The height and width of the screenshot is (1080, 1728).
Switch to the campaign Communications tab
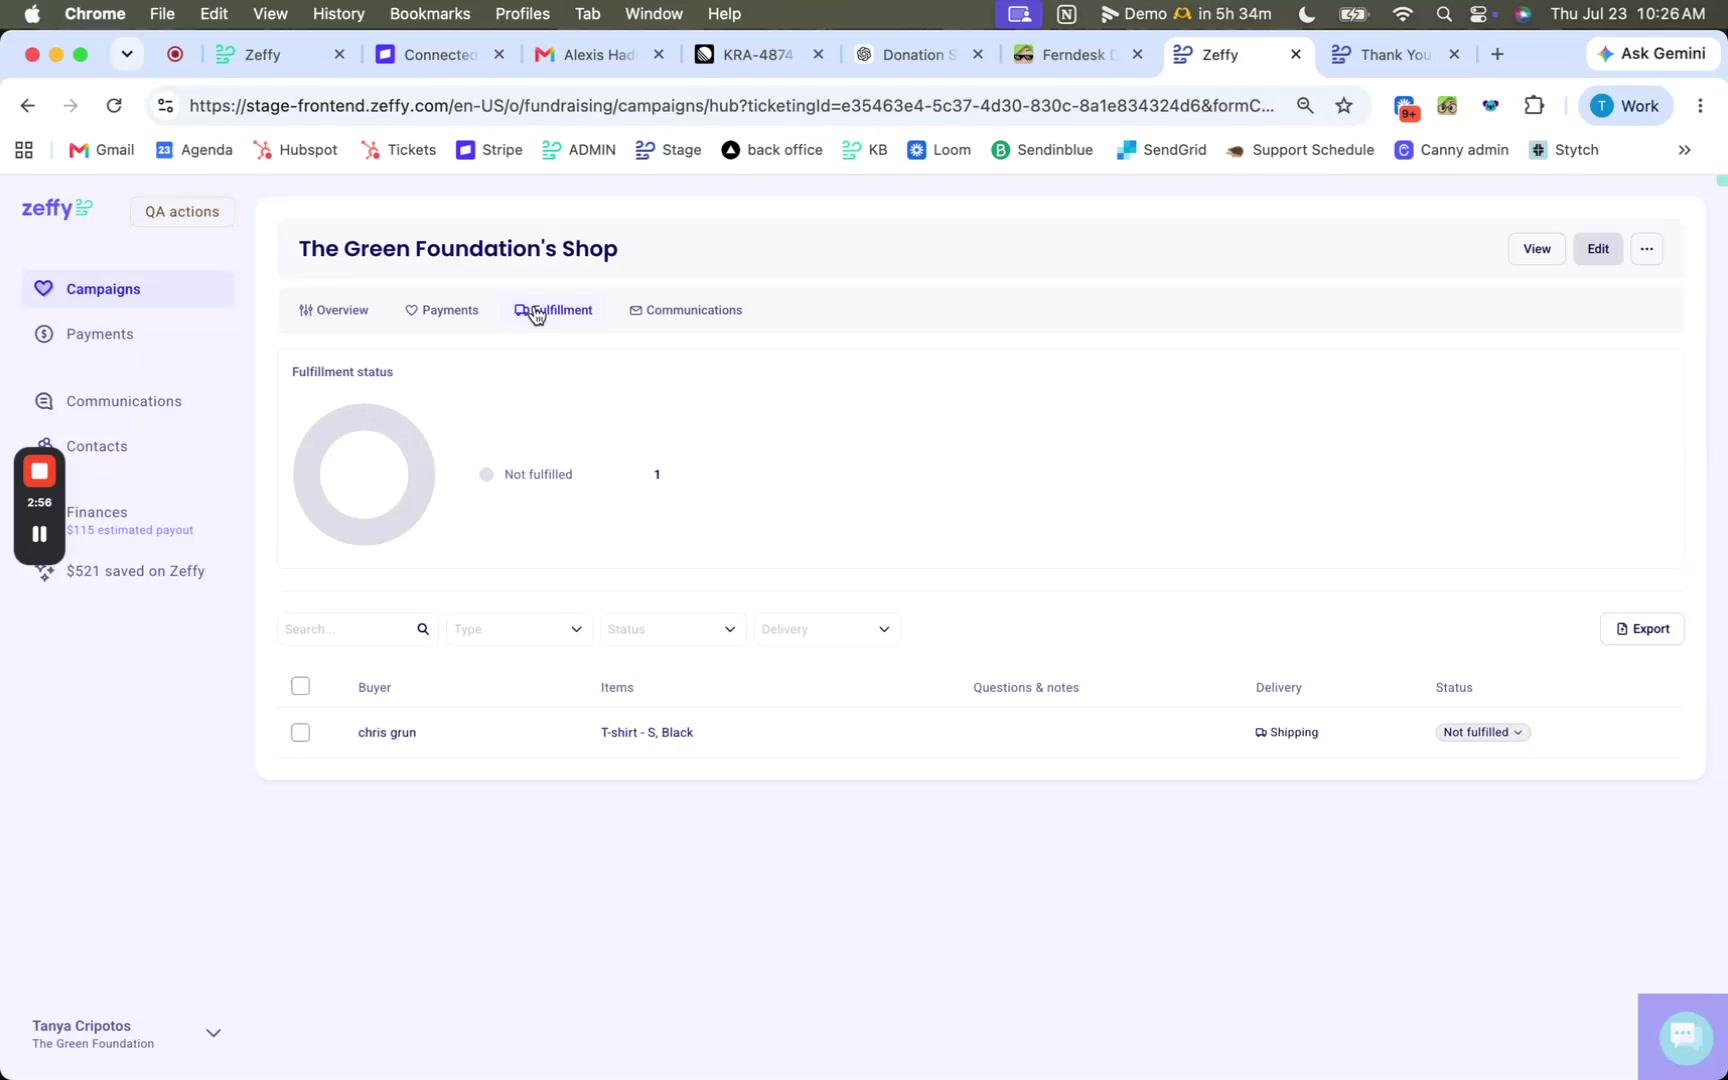point(685,310)
